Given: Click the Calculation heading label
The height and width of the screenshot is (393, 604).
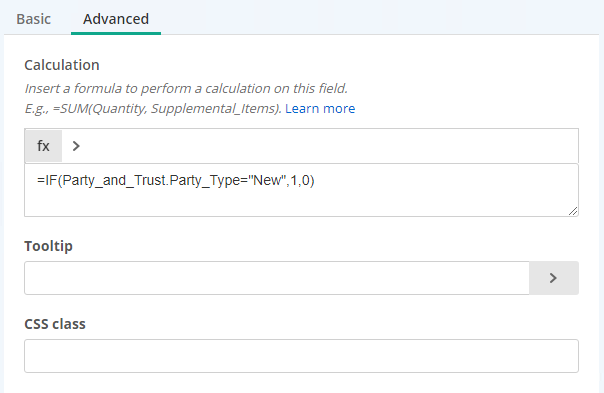Looking at the screenshot, I should 62,65.
